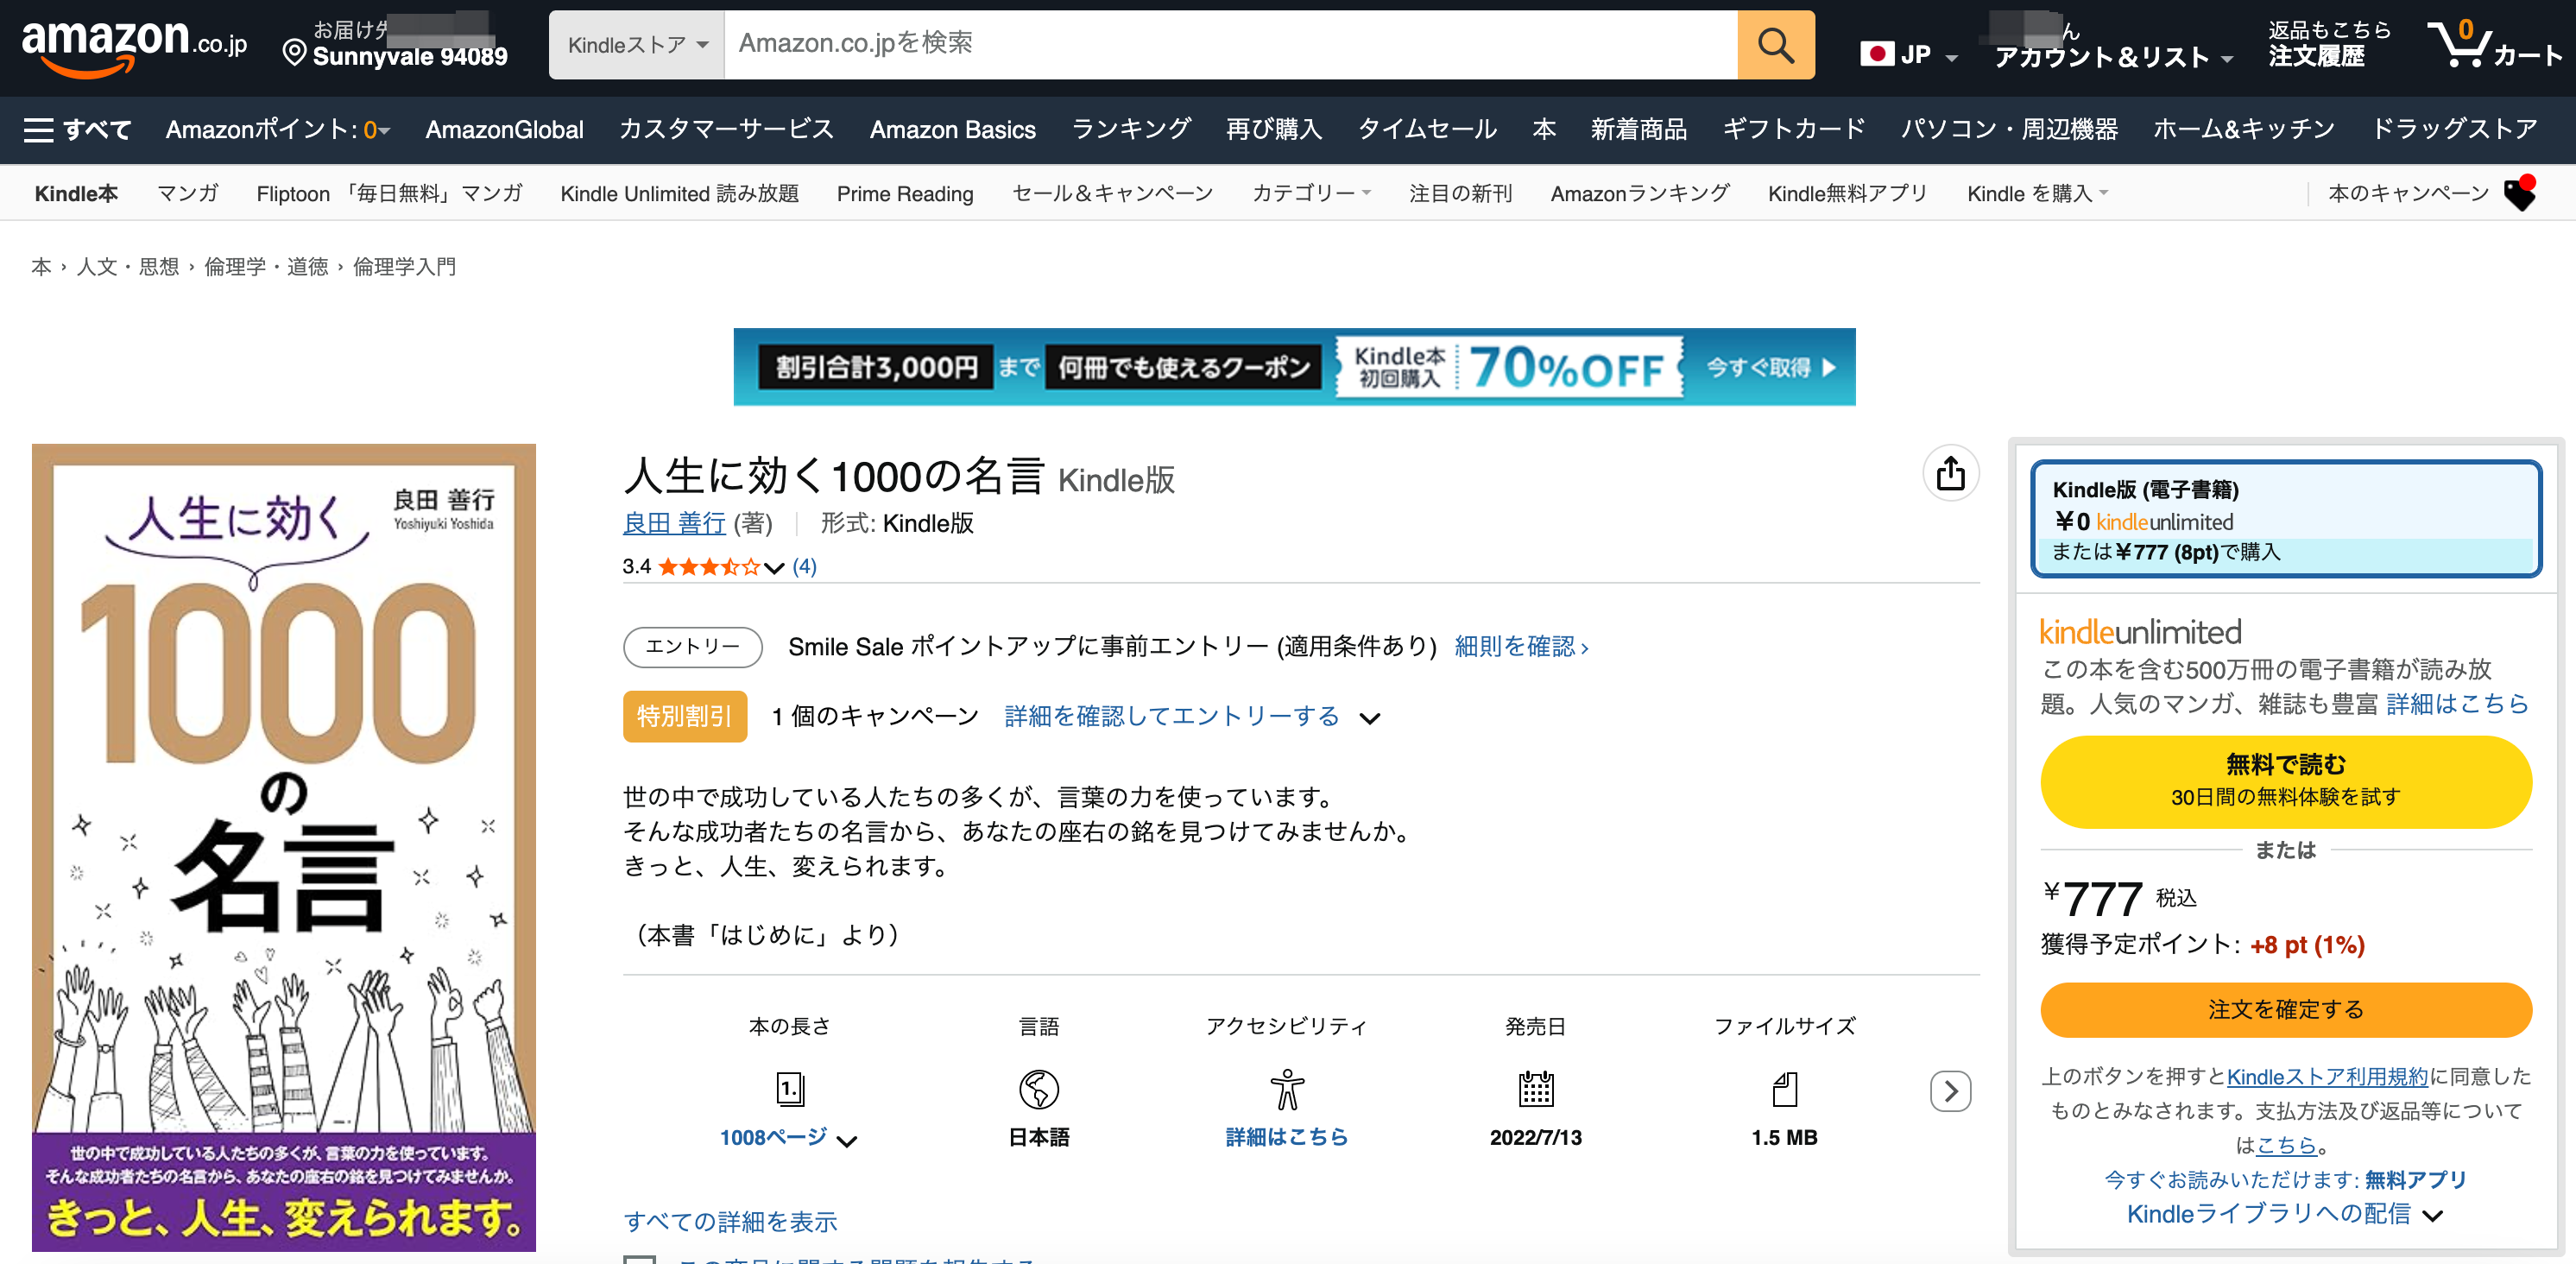2576x1264 pixels.
Task: Open Kindle Unlimited 読み放題 tab
Action: click(680, 194)
